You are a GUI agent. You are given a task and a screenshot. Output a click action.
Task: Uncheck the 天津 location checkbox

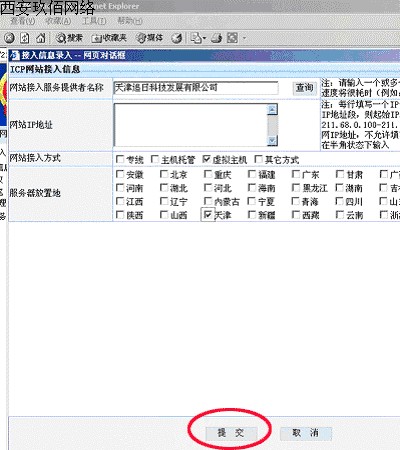[x=208, y=215]
